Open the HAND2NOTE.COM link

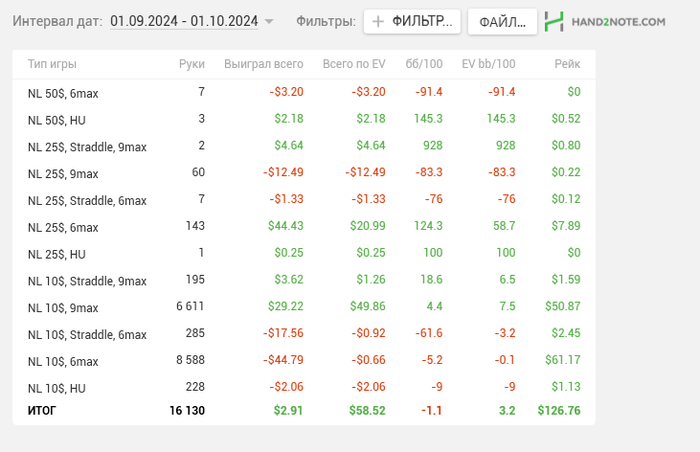coord(618,21)
